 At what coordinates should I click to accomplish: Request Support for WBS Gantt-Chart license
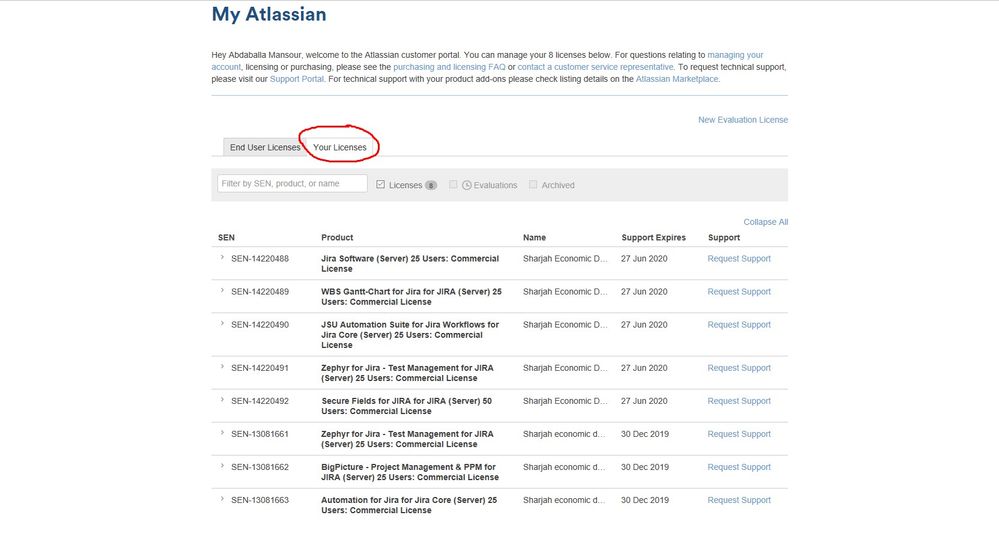[x=739, y=292]
